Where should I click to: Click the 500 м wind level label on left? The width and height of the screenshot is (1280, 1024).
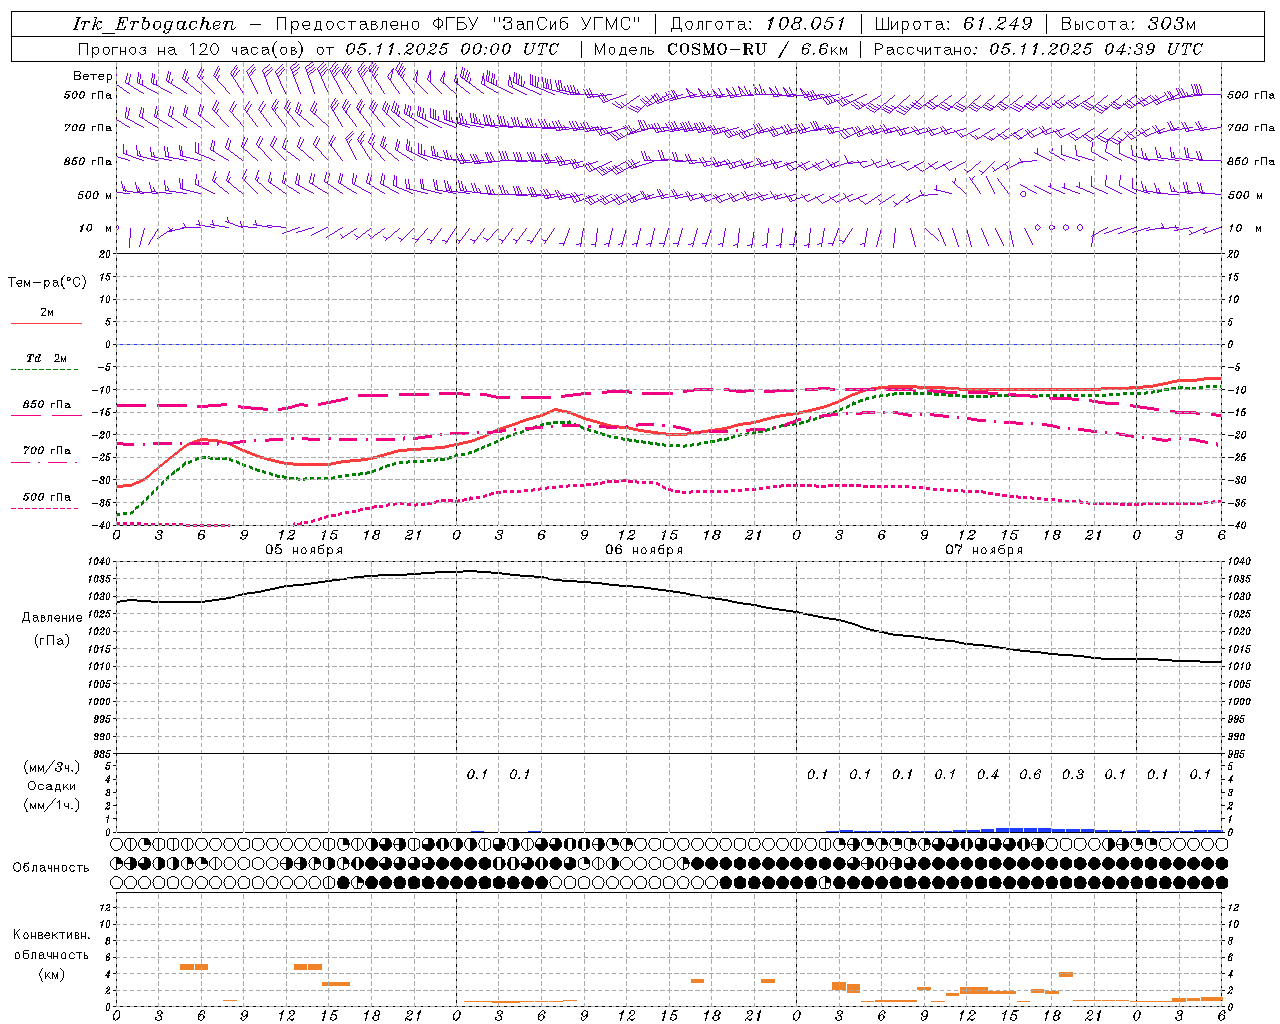[95, 195]
